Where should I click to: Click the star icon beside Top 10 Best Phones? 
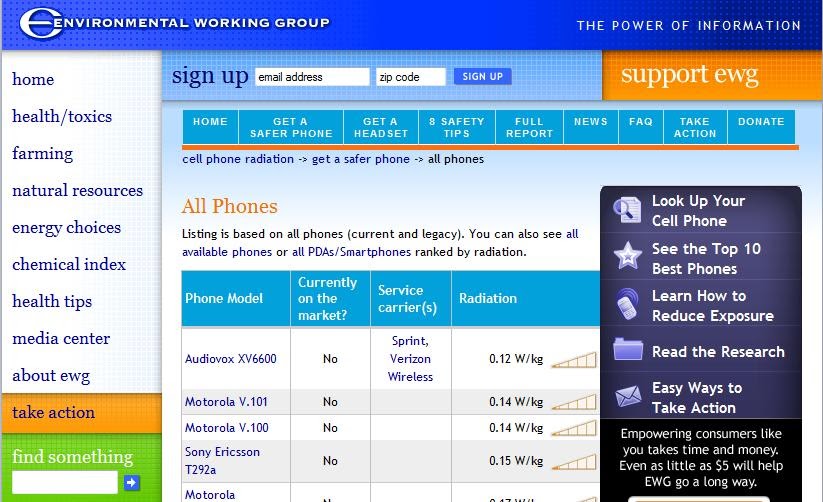coord(628,256)
